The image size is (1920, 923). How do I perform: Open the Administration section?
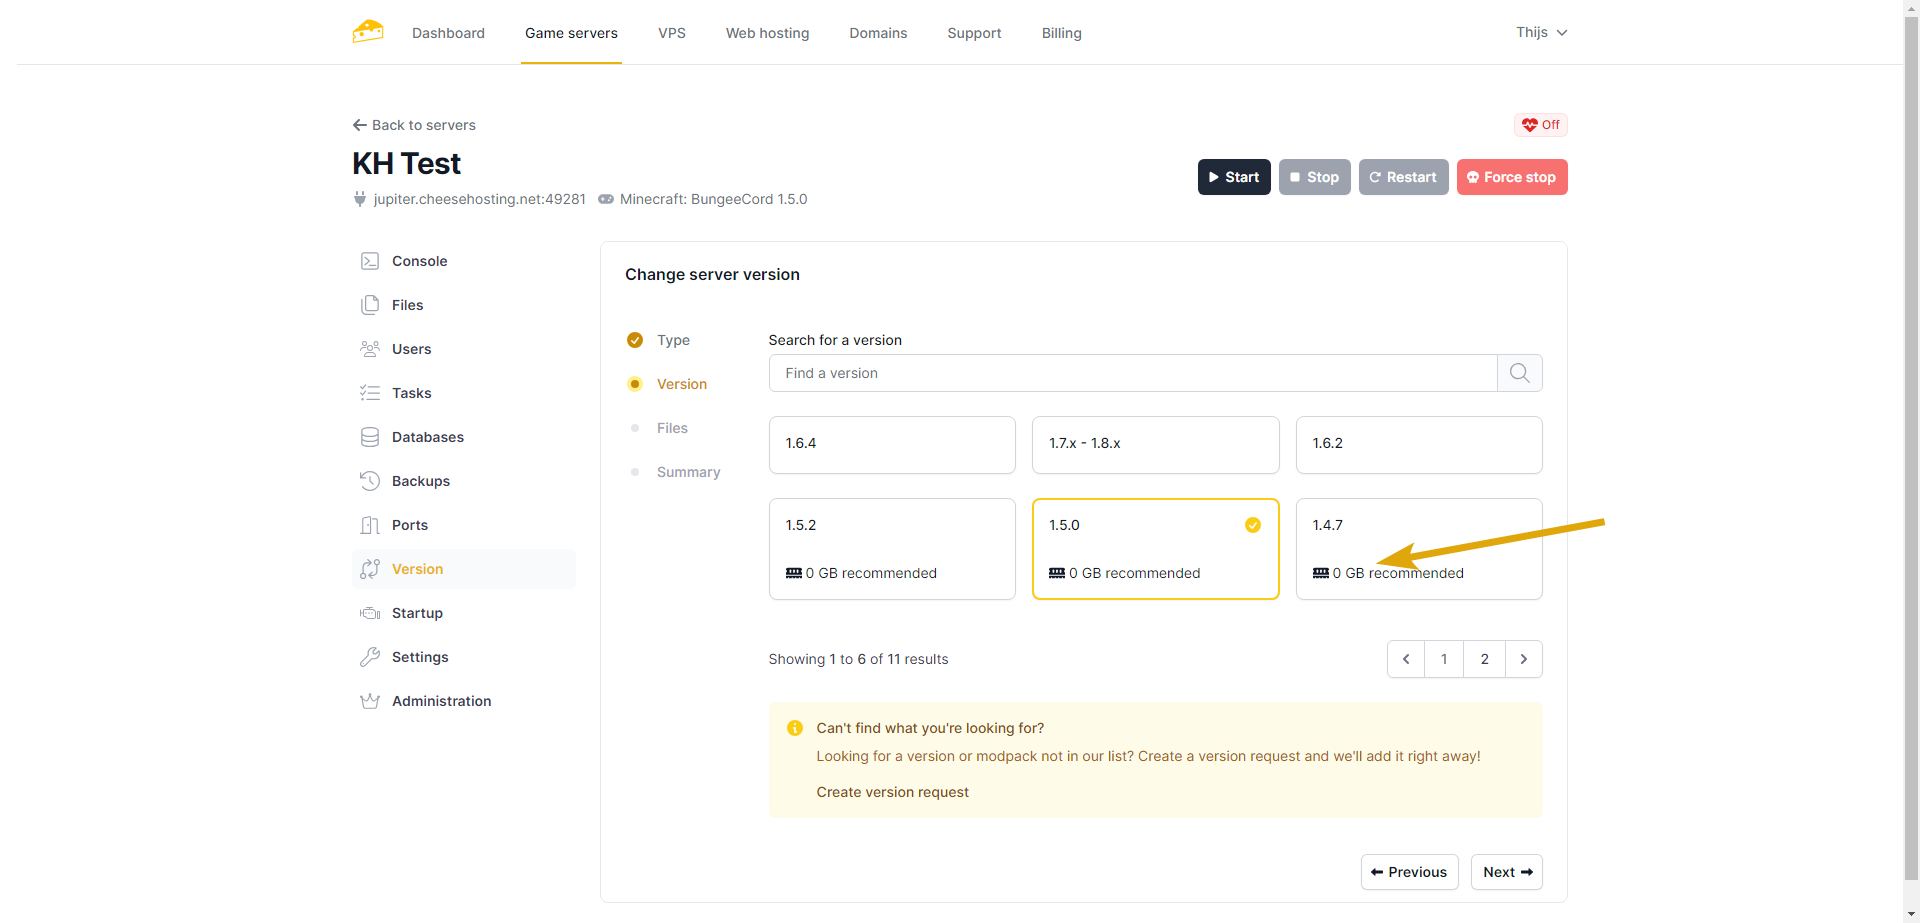click(x=441, y=701)
